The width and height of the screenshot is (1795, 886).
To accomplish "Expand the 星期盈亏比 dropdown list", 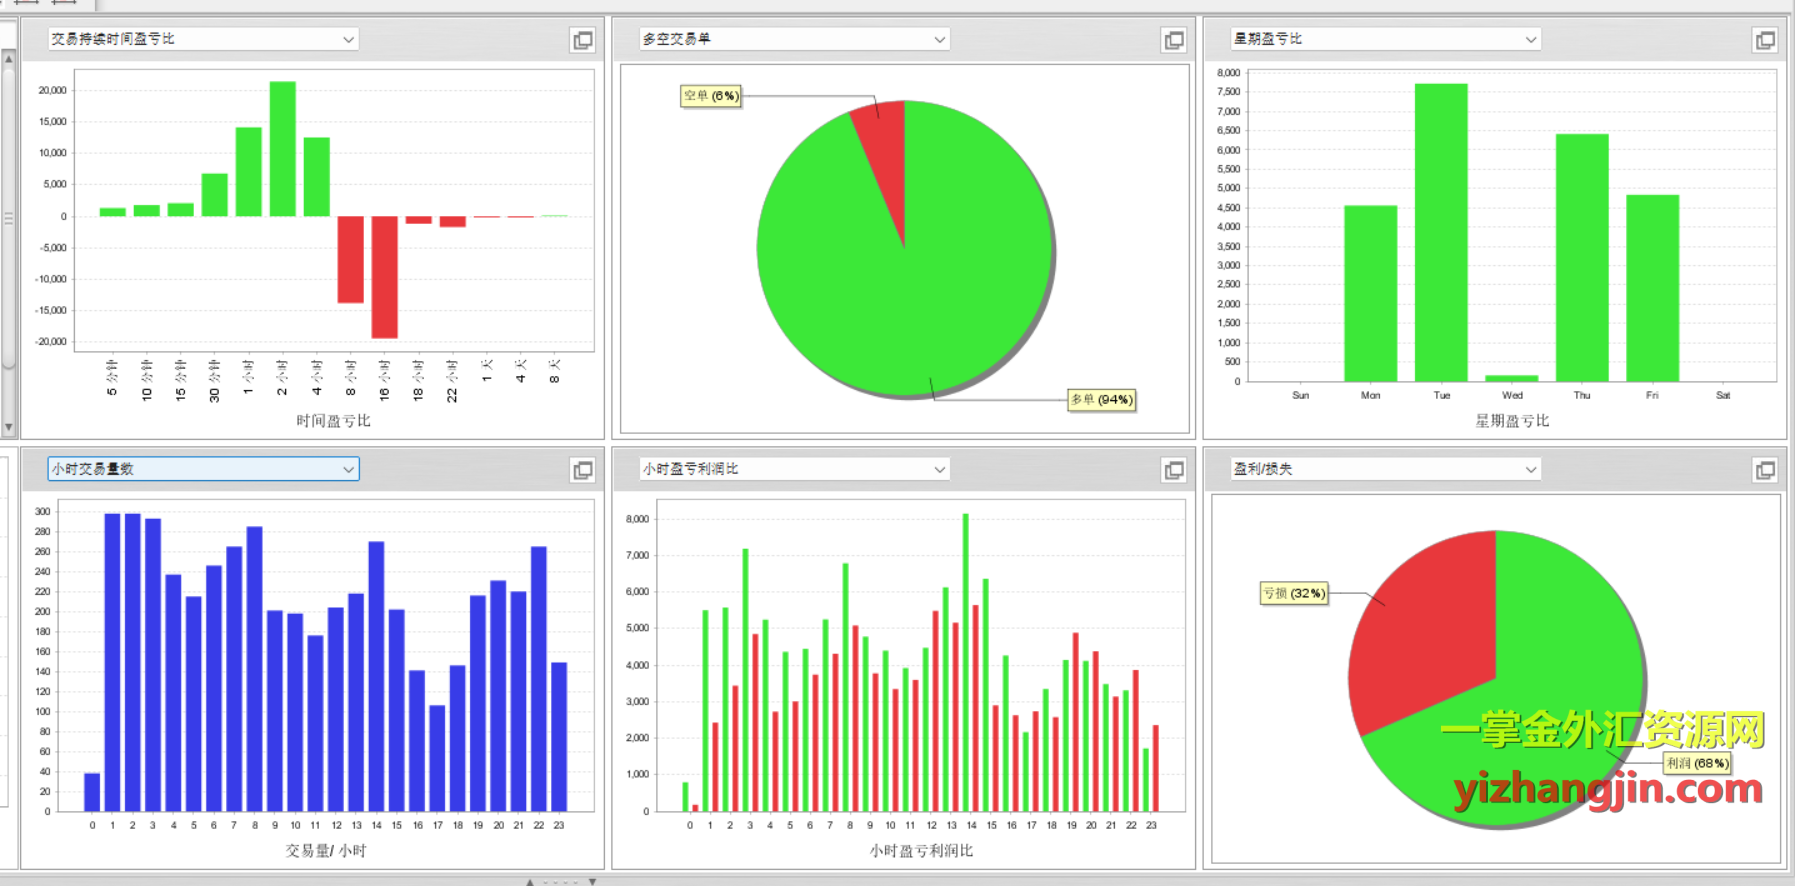I will 1530,40.
